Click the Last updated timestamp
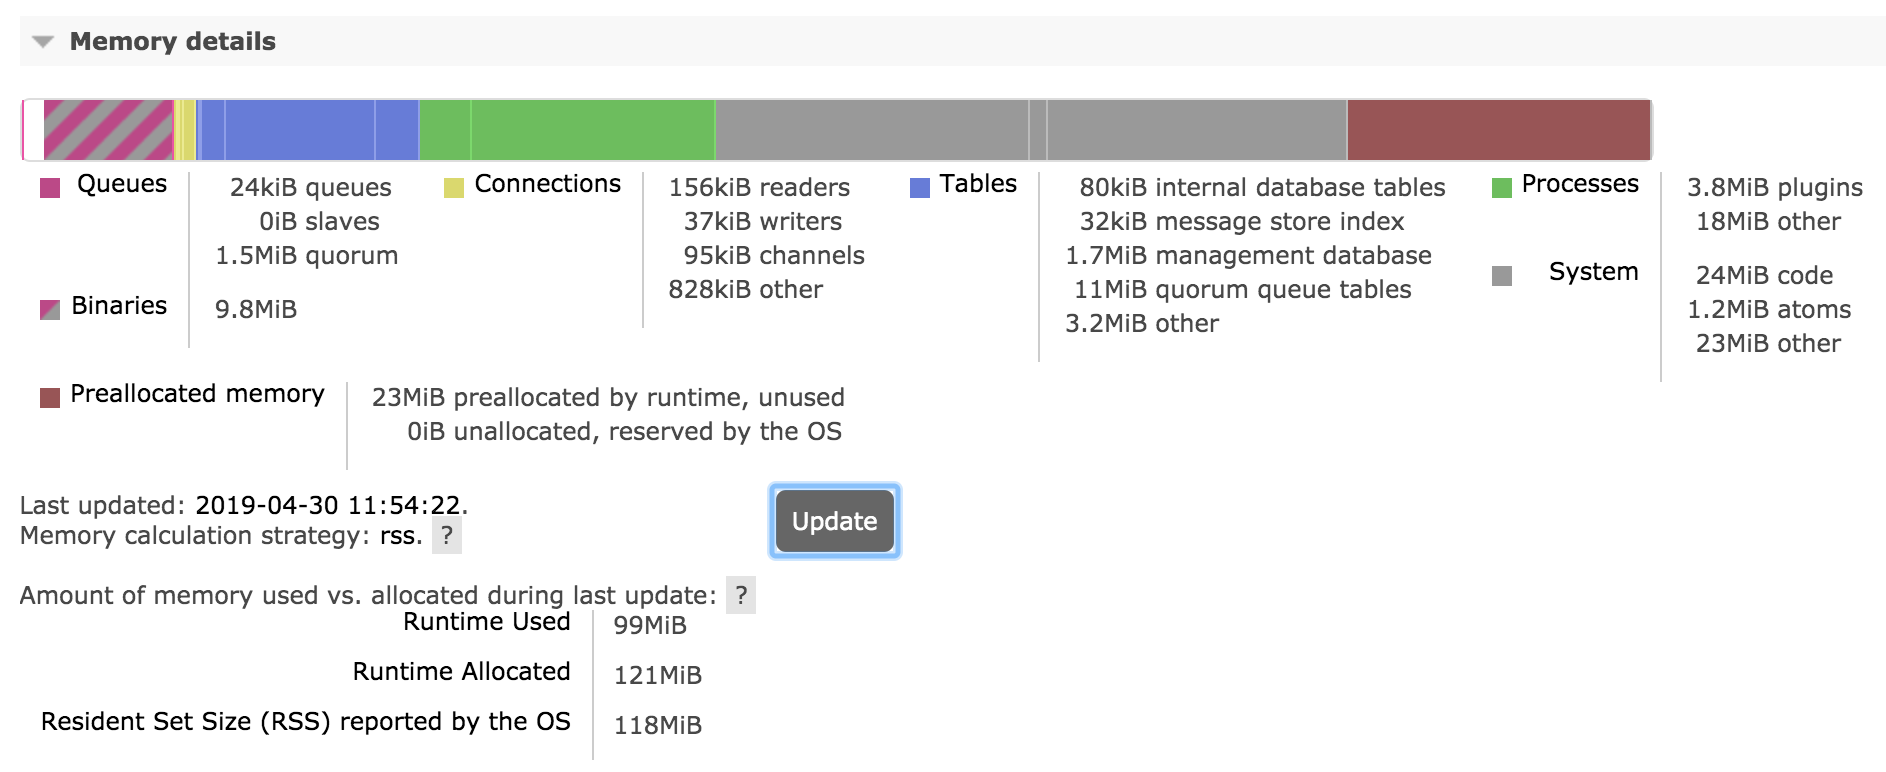Screen dimensions: 1886x772 330,505
